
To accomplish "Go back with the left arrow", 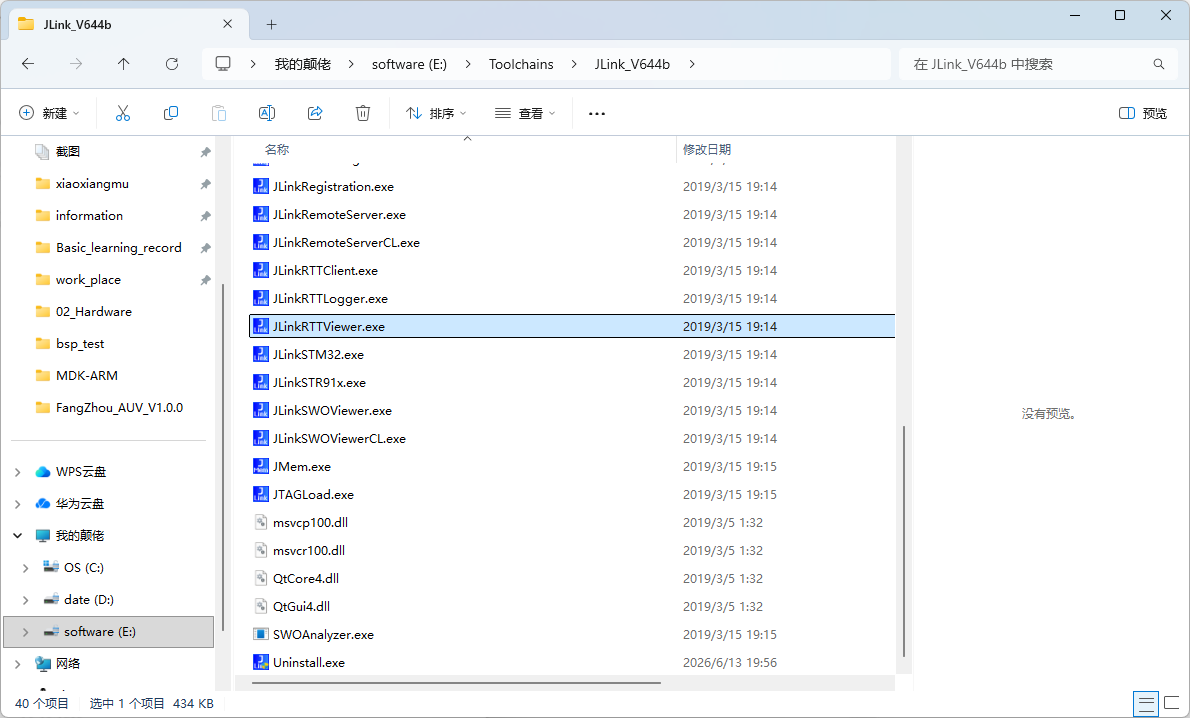I will coord(28,64).
